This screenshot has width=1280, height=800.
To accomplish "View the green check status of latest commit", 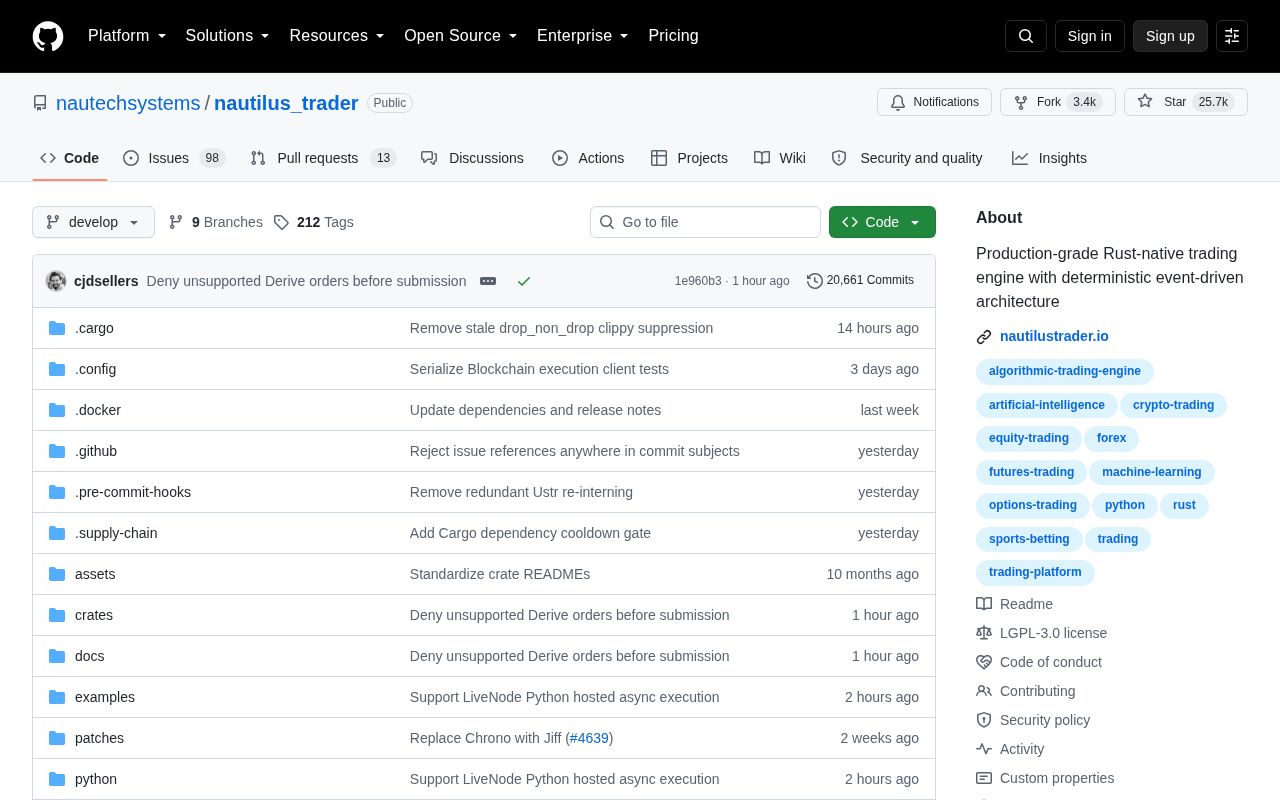I will pos(524,281).
